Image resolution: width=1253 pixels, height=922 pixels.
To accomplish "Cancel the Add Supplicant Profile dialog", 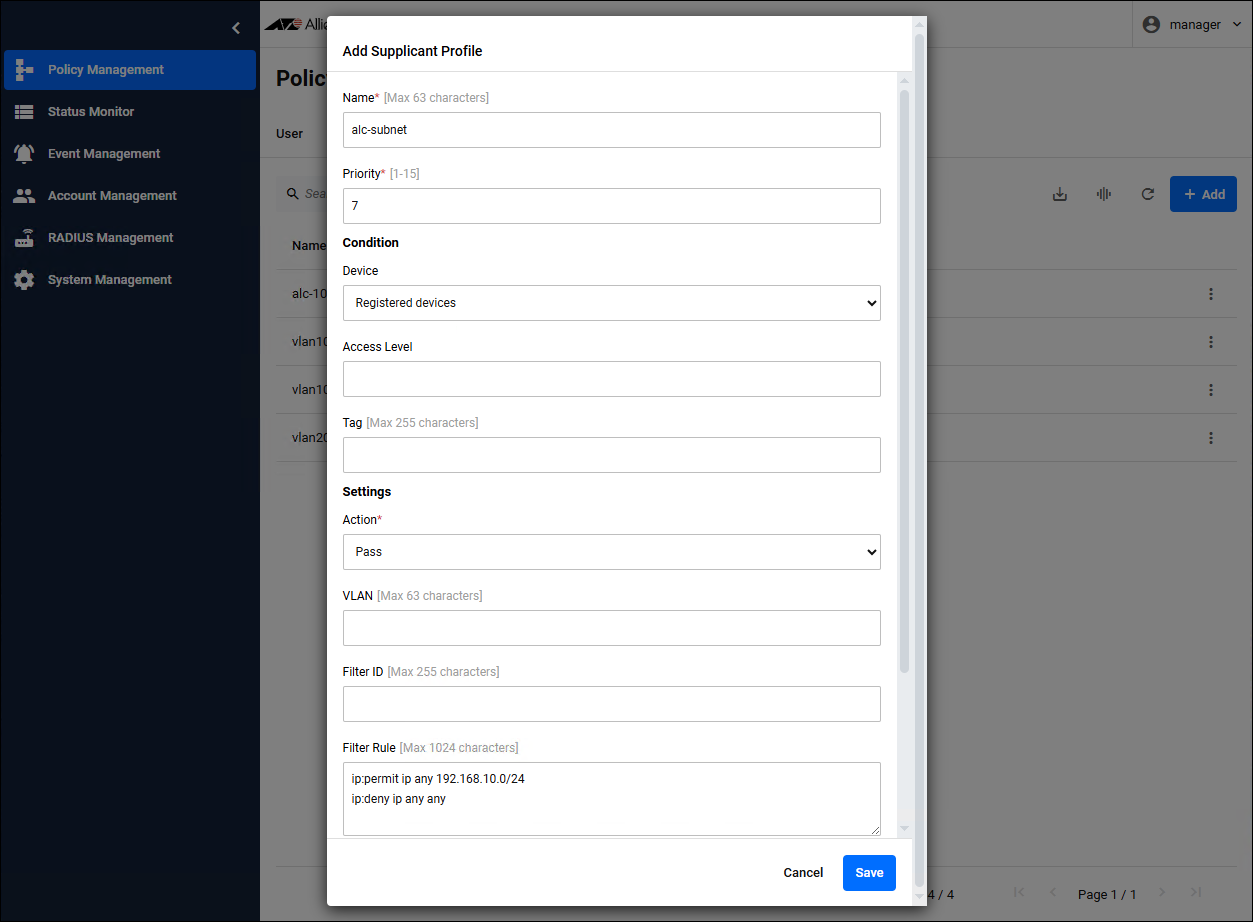I will pos(803,873).
